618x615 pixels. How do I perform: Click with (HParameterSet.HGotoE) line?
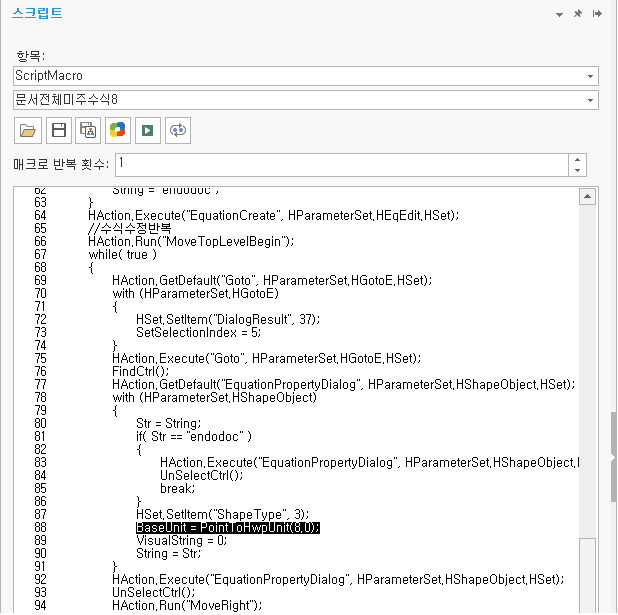(x=195, y=293)
